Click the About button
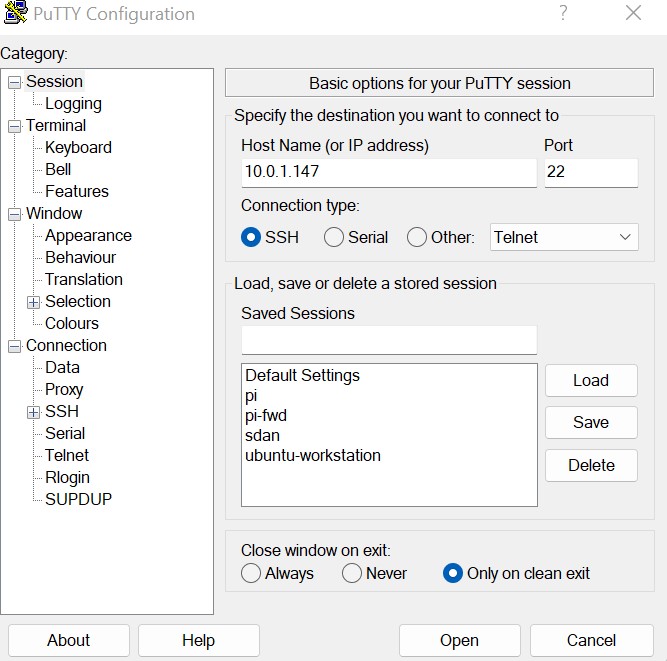Screen dimensions: 667x661 [x=68, y=640]
